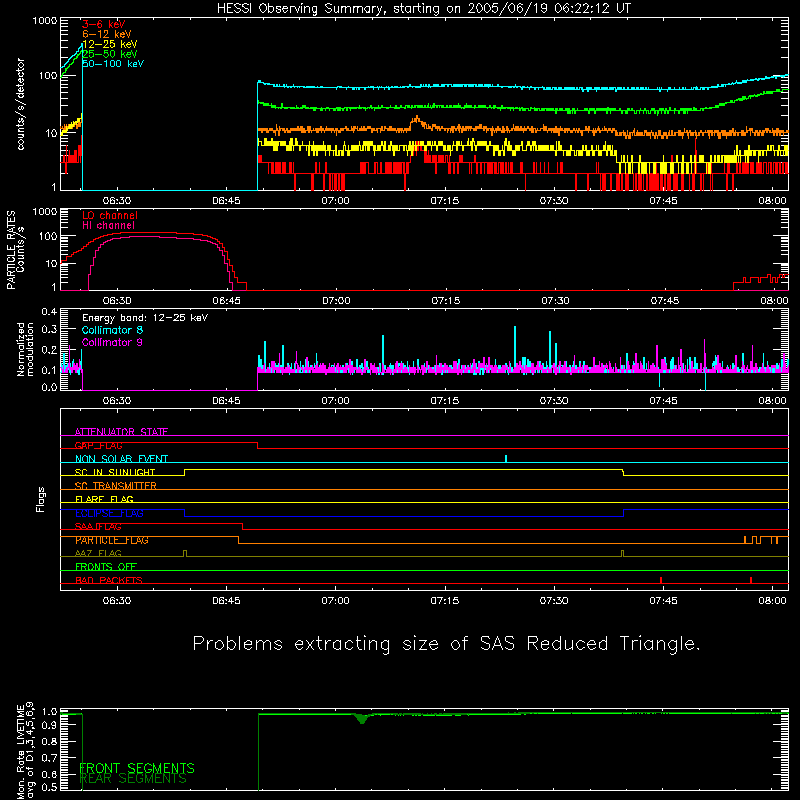This screenshot has height=800, width=800.
Task: Click the 1000 value on counts/s/detector axis
Action: tap(45, 21)
